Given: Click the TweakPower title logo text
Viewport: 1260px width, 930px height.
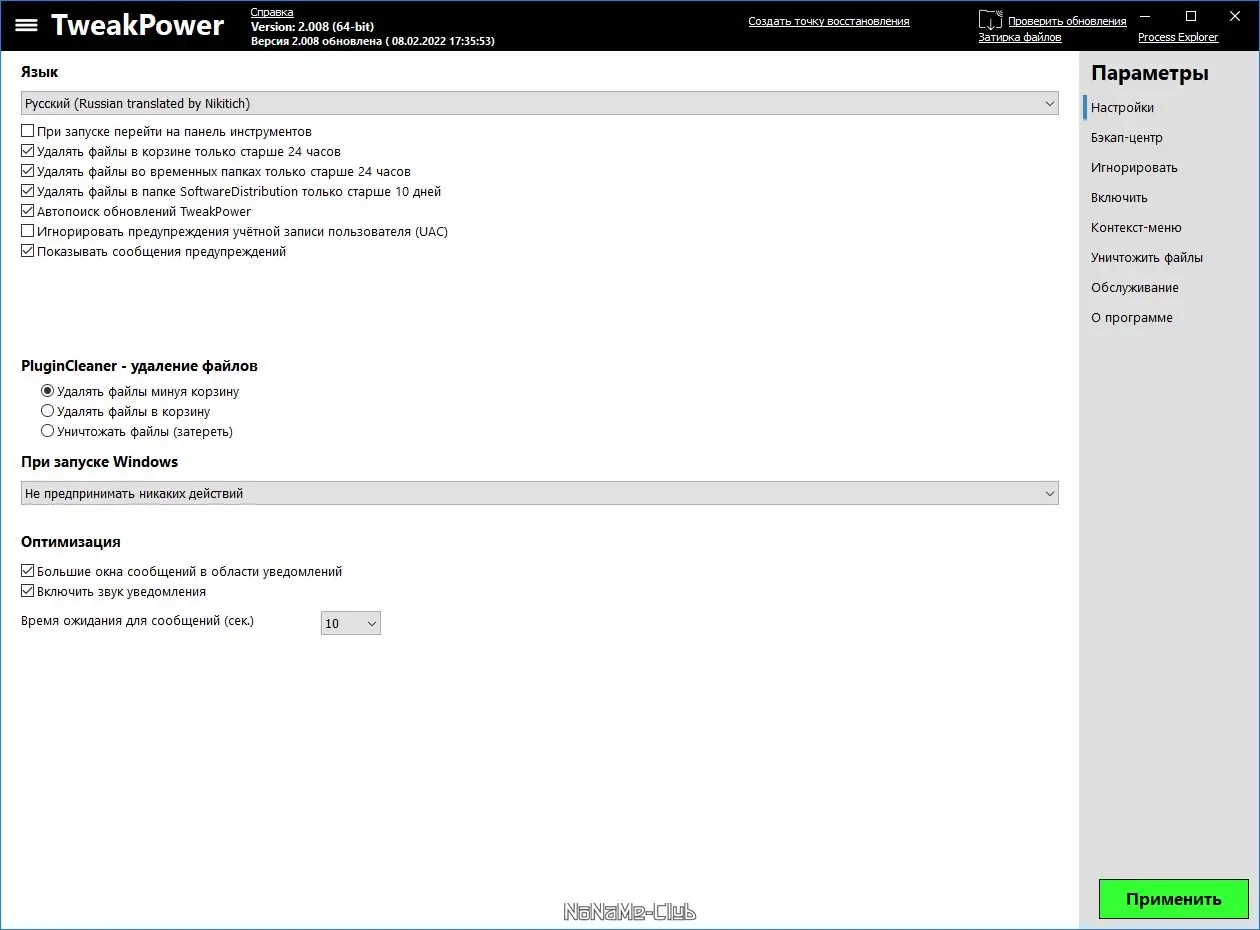Looking at the screenshot, I should pyautogui.click(x=138, y=25).
